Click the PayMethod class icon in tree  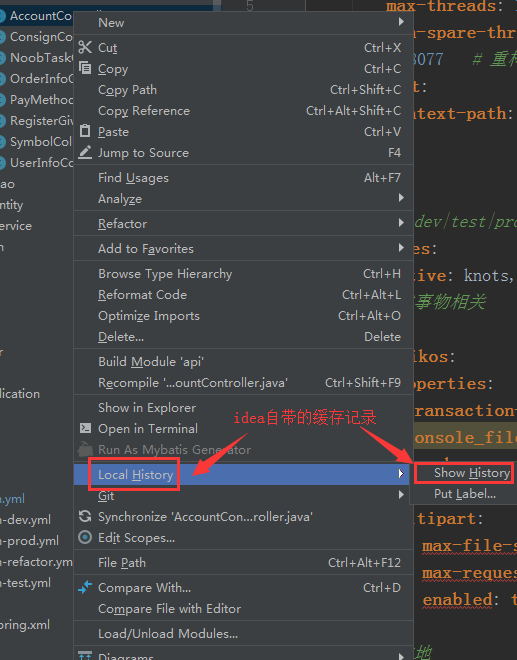tap(2, 100)
